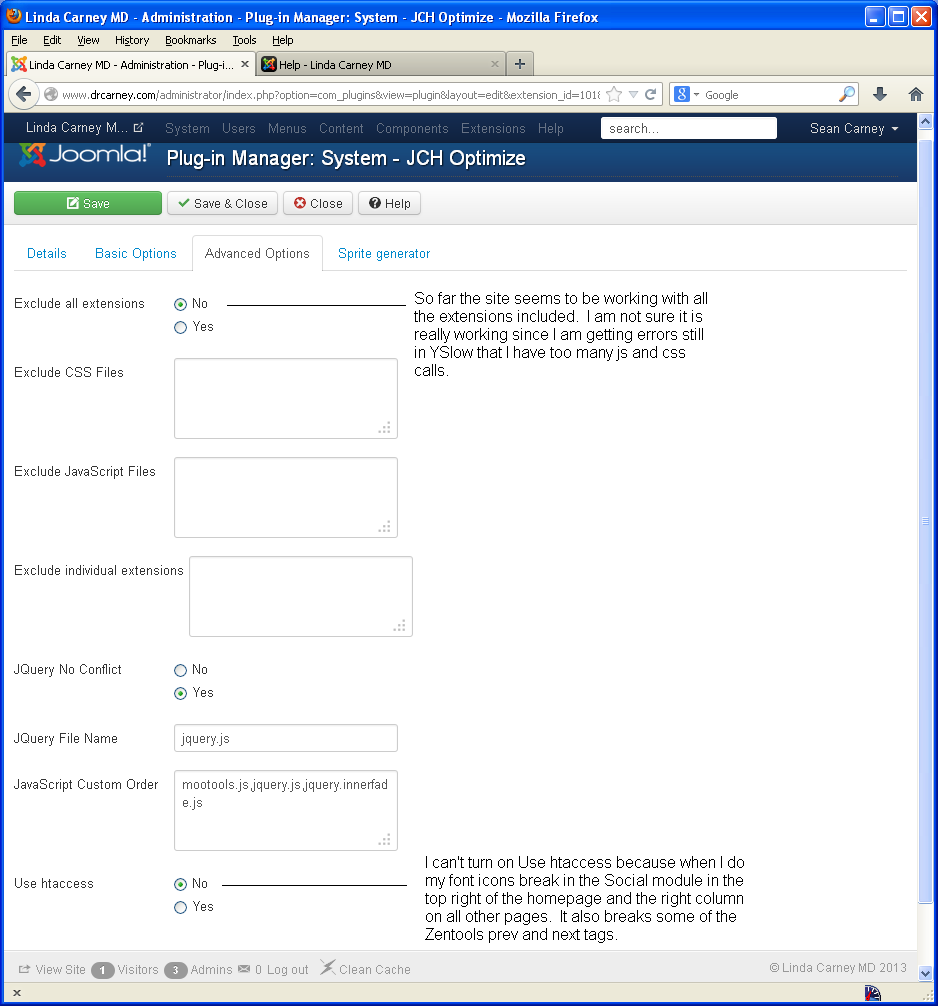Select Yes for JQuery No Conflict
Image resolution: width=938 pixels, height=1006 pixels.
[x=180, y=693]
